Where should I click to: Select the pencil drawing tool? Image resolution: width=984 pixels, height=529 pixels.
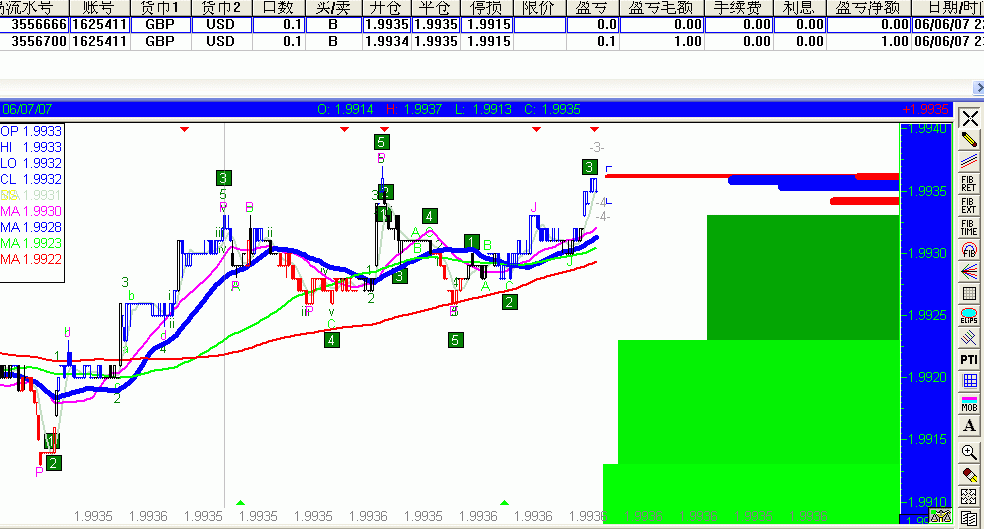(970, 140)
